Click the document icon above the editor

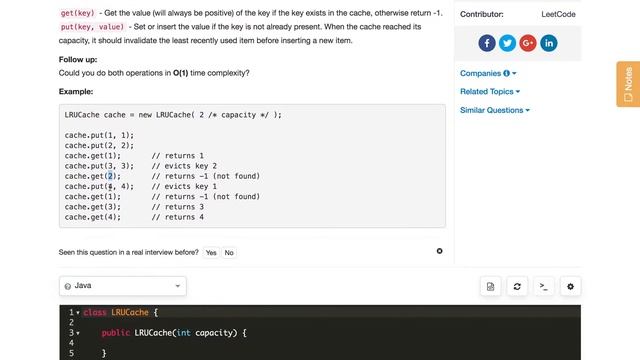[490, 287]
